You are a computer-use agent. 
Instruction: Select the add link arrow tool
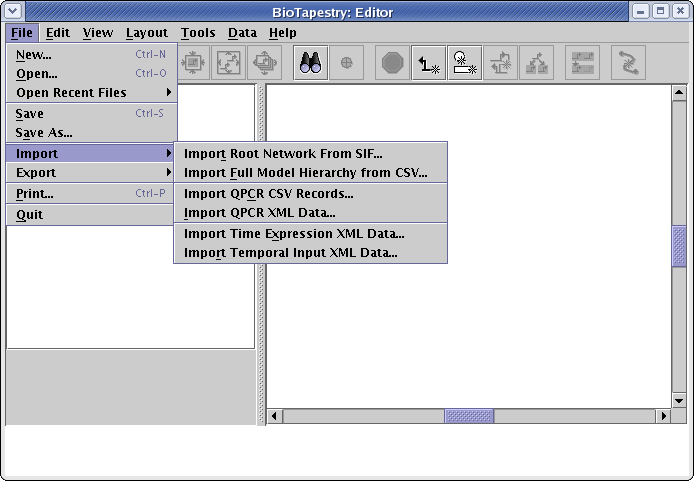click(x=429, y=63)
